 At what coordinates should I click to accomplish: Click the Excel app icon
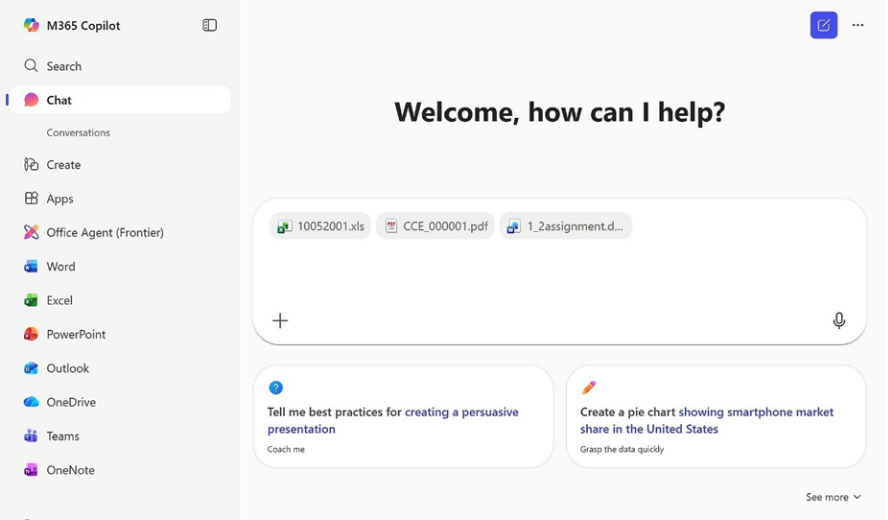tap(31, 300)
